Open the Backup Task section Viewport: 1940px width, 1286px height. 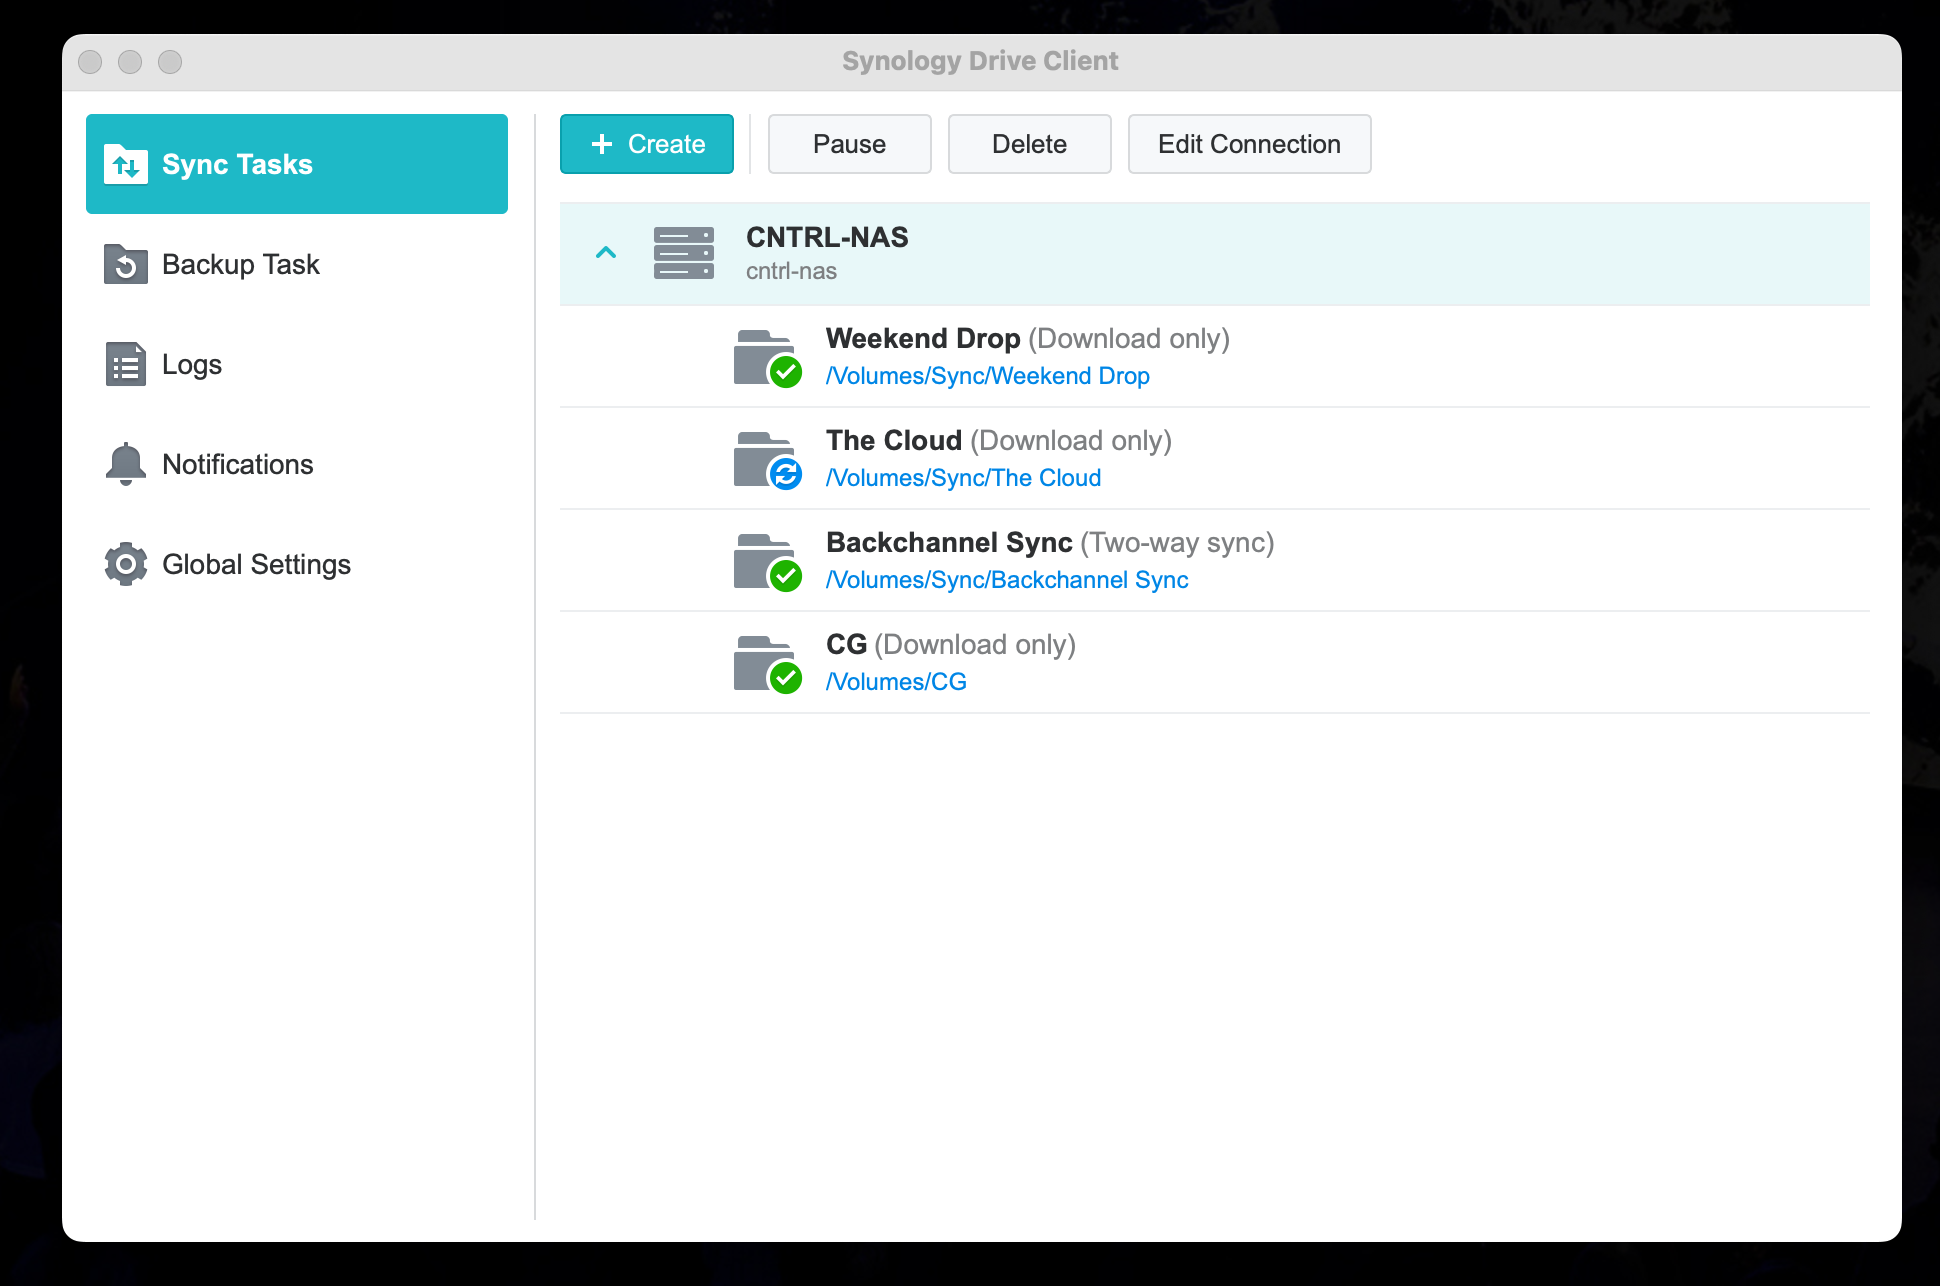point(240,265)
